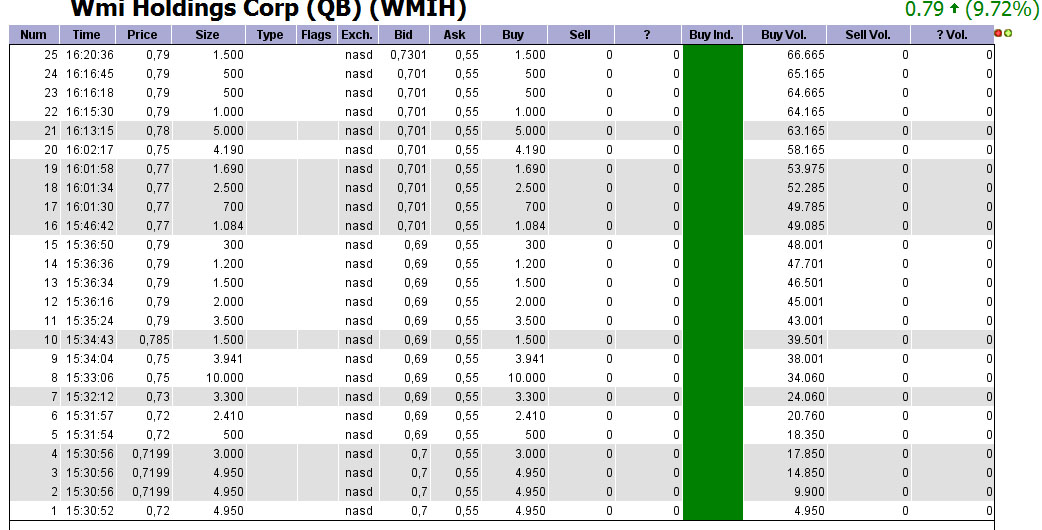The height and width of the screenshot is (530, 1042).
Task: Click the Buy Vol. value 49.085
Action: pos(805,226)
